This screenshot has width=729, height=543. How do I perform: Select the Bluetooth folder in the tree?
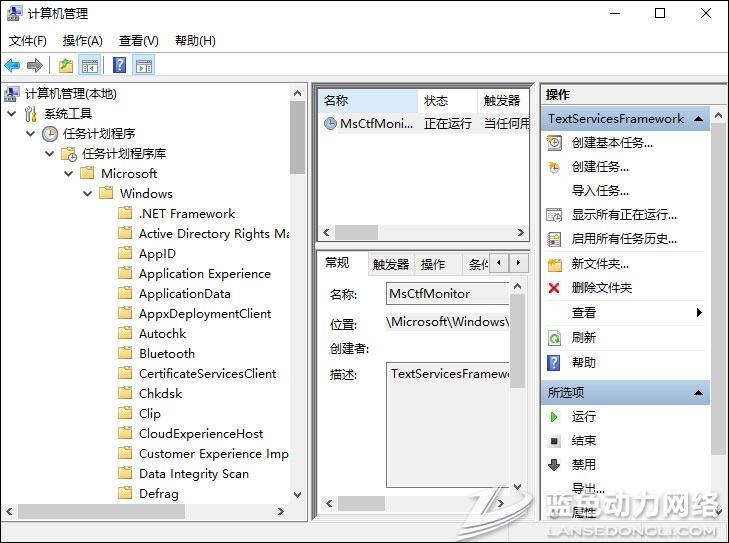point(166,354)
